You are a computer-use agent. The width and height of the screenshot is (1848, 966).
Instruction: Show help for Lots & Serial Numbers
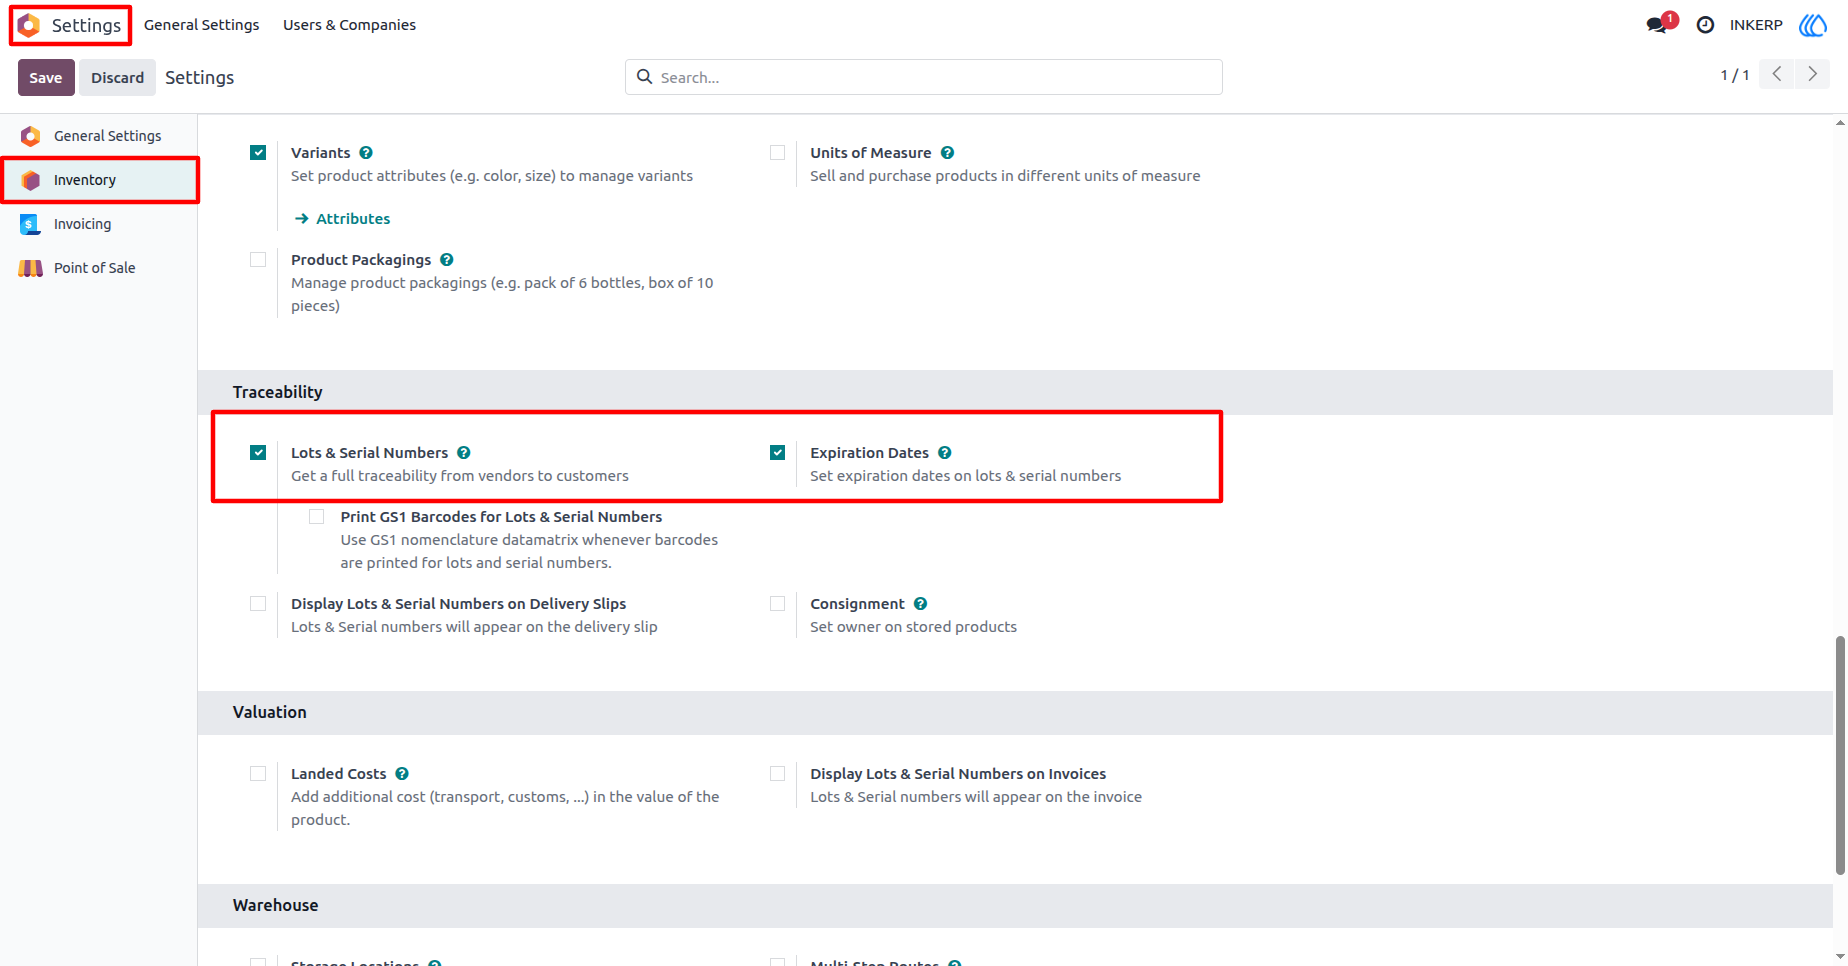[464, 453]
